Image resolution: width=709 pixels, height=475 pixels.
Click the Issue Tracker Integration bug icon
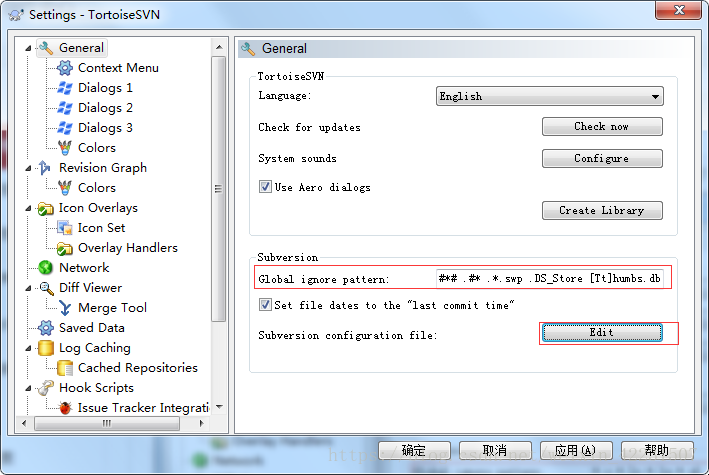click(x=65, y=408)
